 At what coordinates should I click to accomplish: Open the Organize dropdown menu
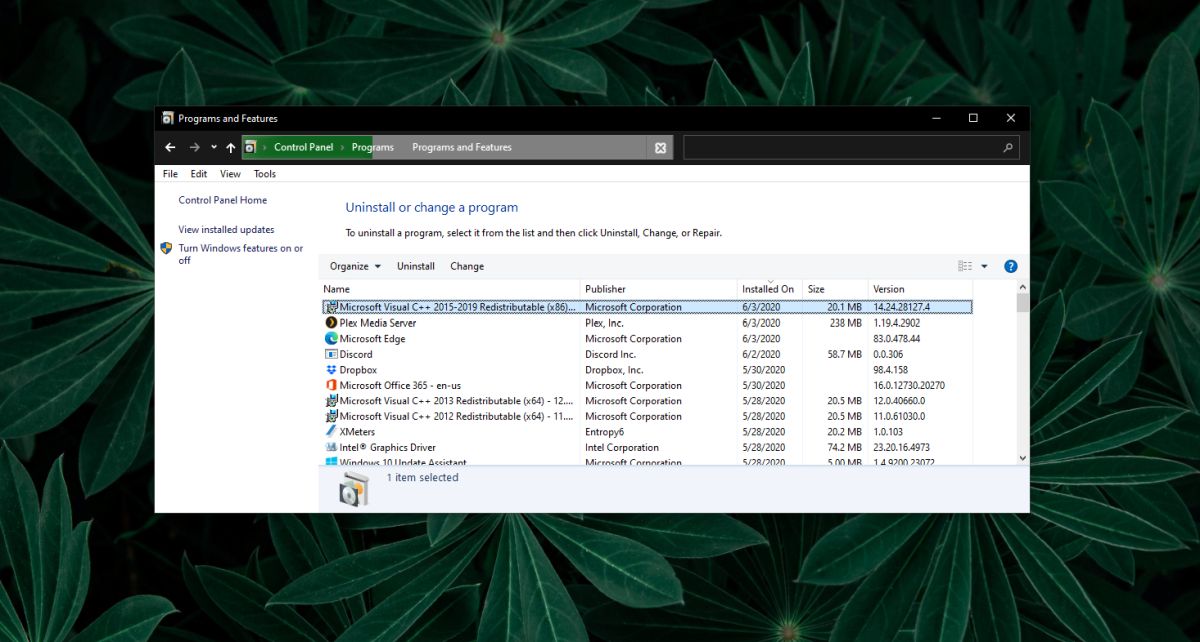pos(352,266)
